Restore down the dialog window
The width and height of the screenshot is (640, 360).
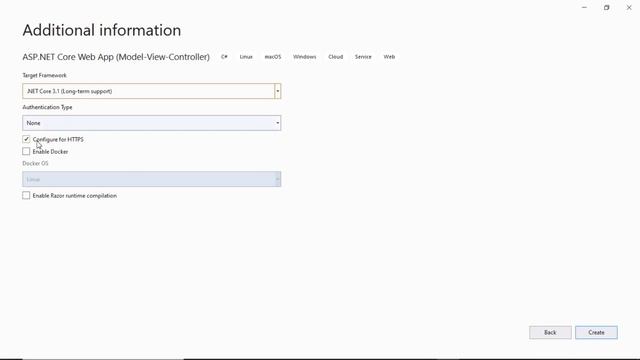tap(607, 7)
